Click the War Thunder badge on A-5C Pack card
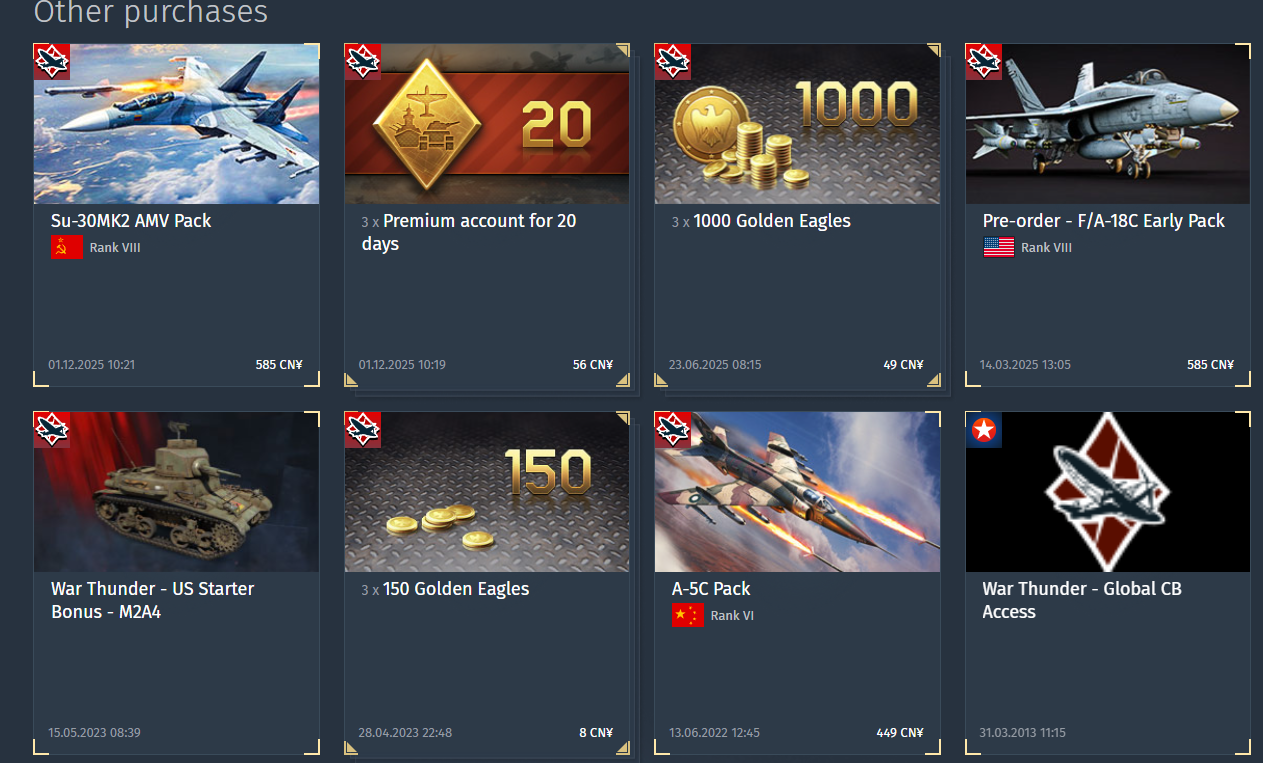This screenshot has width=1263, height=763. click(x=673, y=430)
